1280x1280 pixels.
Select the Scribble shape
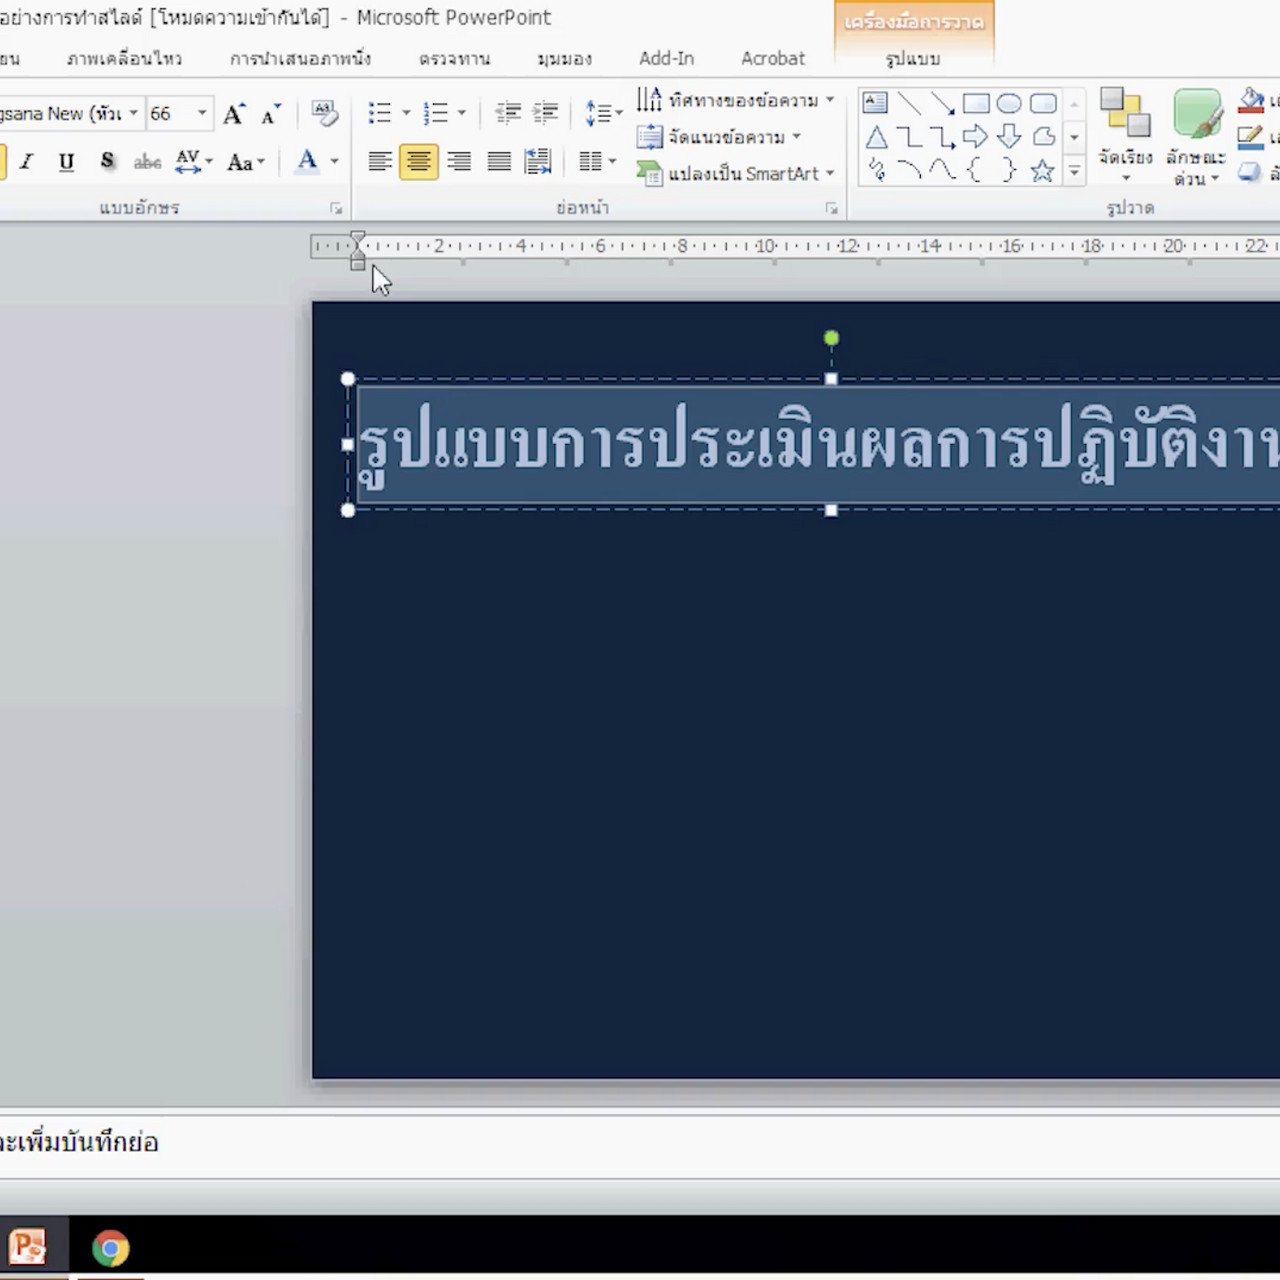click(x=876, y=170)
